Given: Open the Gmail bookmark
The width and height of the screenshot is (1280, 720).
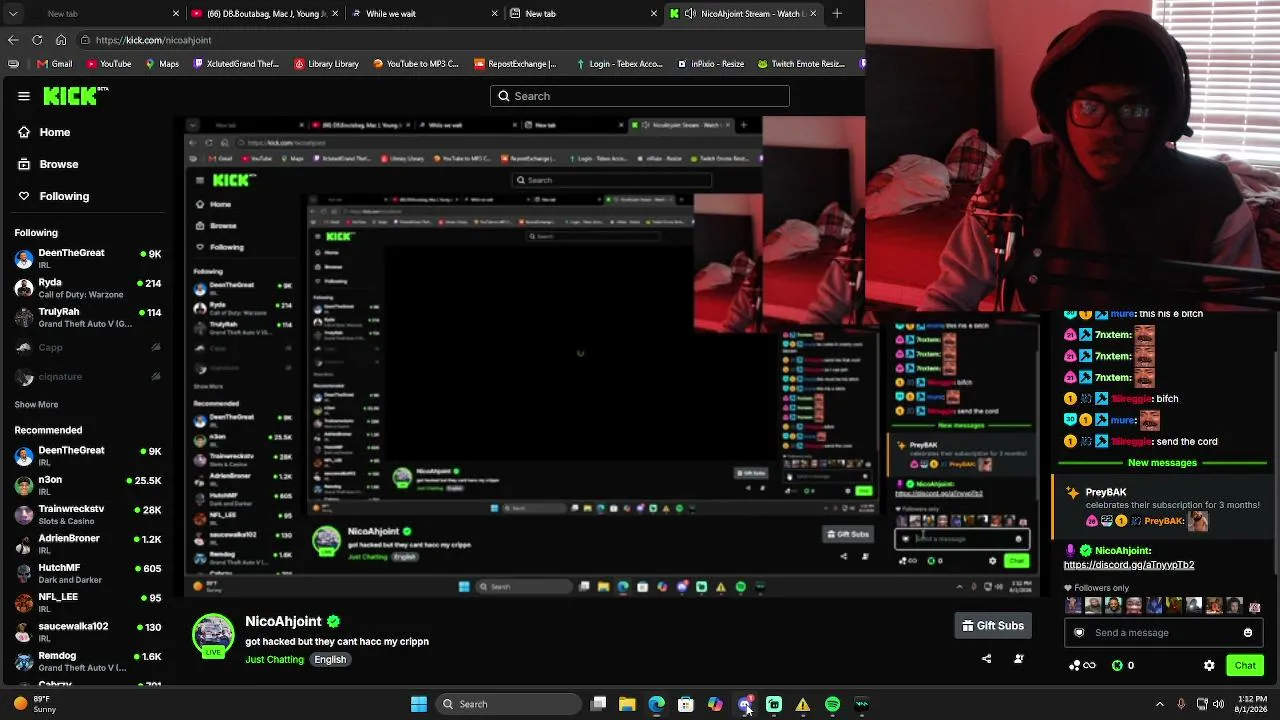Looking at the screenshot, I should point(55,64).
